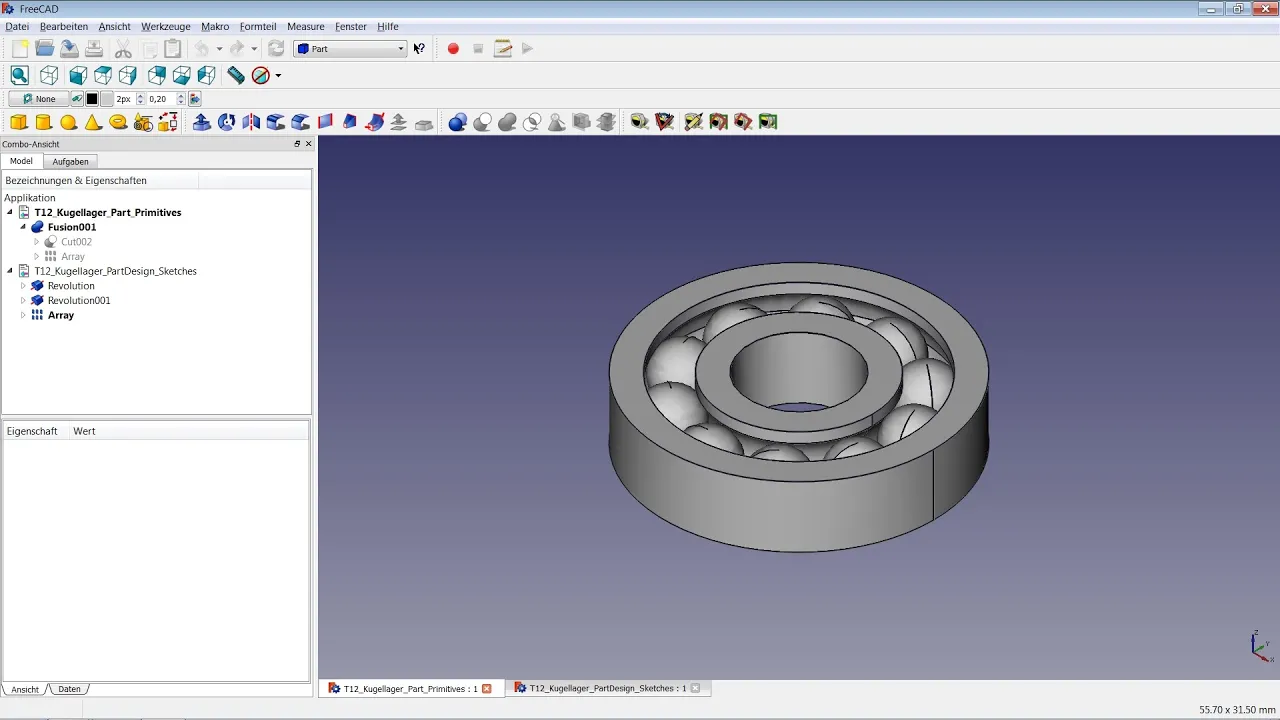Start macro recording with the red dot

(x=453, y=48)
